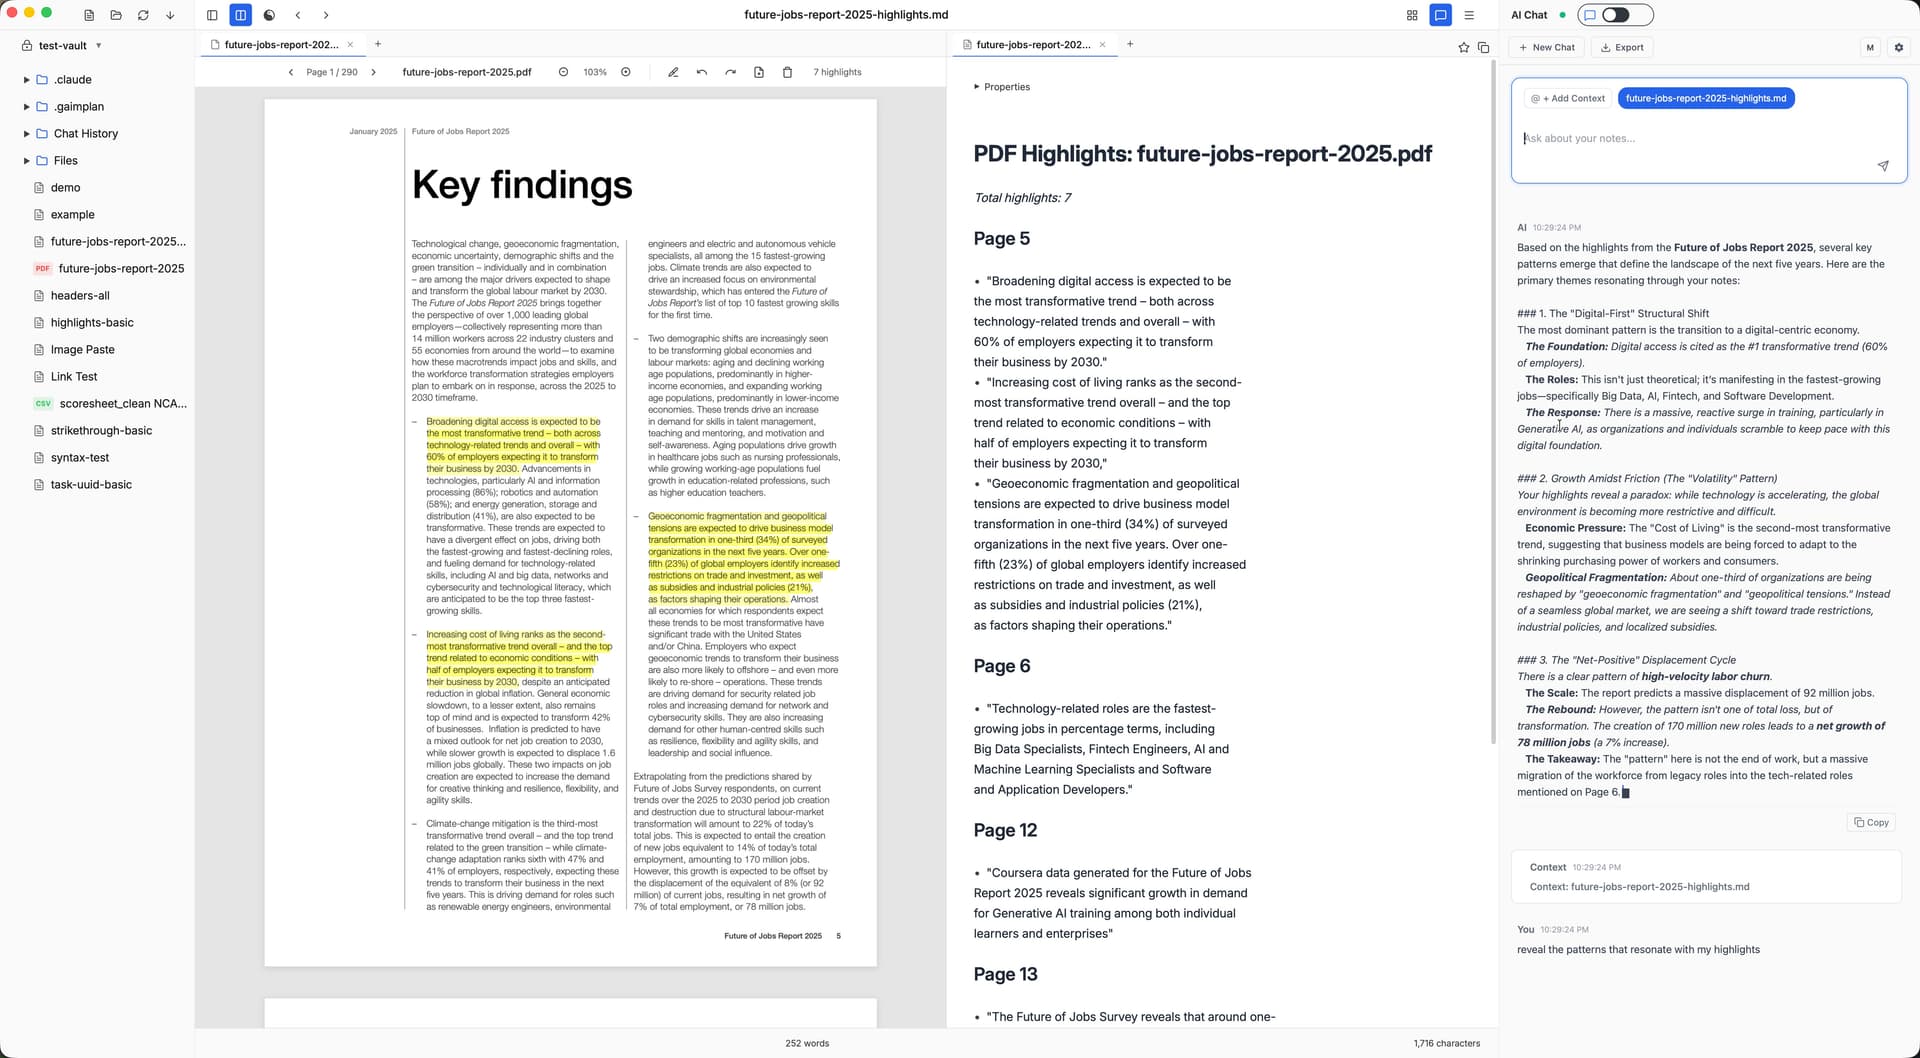The width and height of the screenshot is (1920, 1058).
Task: Click the Copy button under AI response
Action: coord(1871,822)
